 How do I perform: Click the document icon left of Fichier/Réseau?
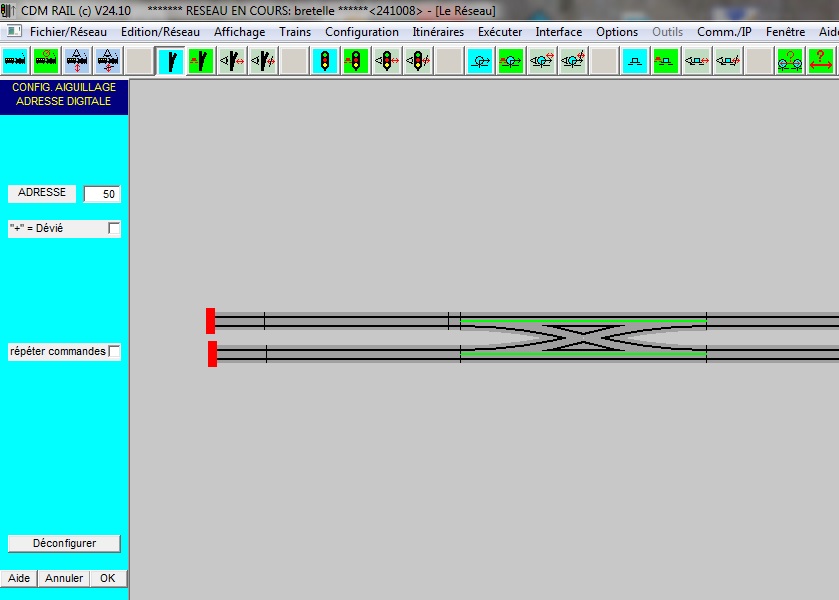point(14,31)
